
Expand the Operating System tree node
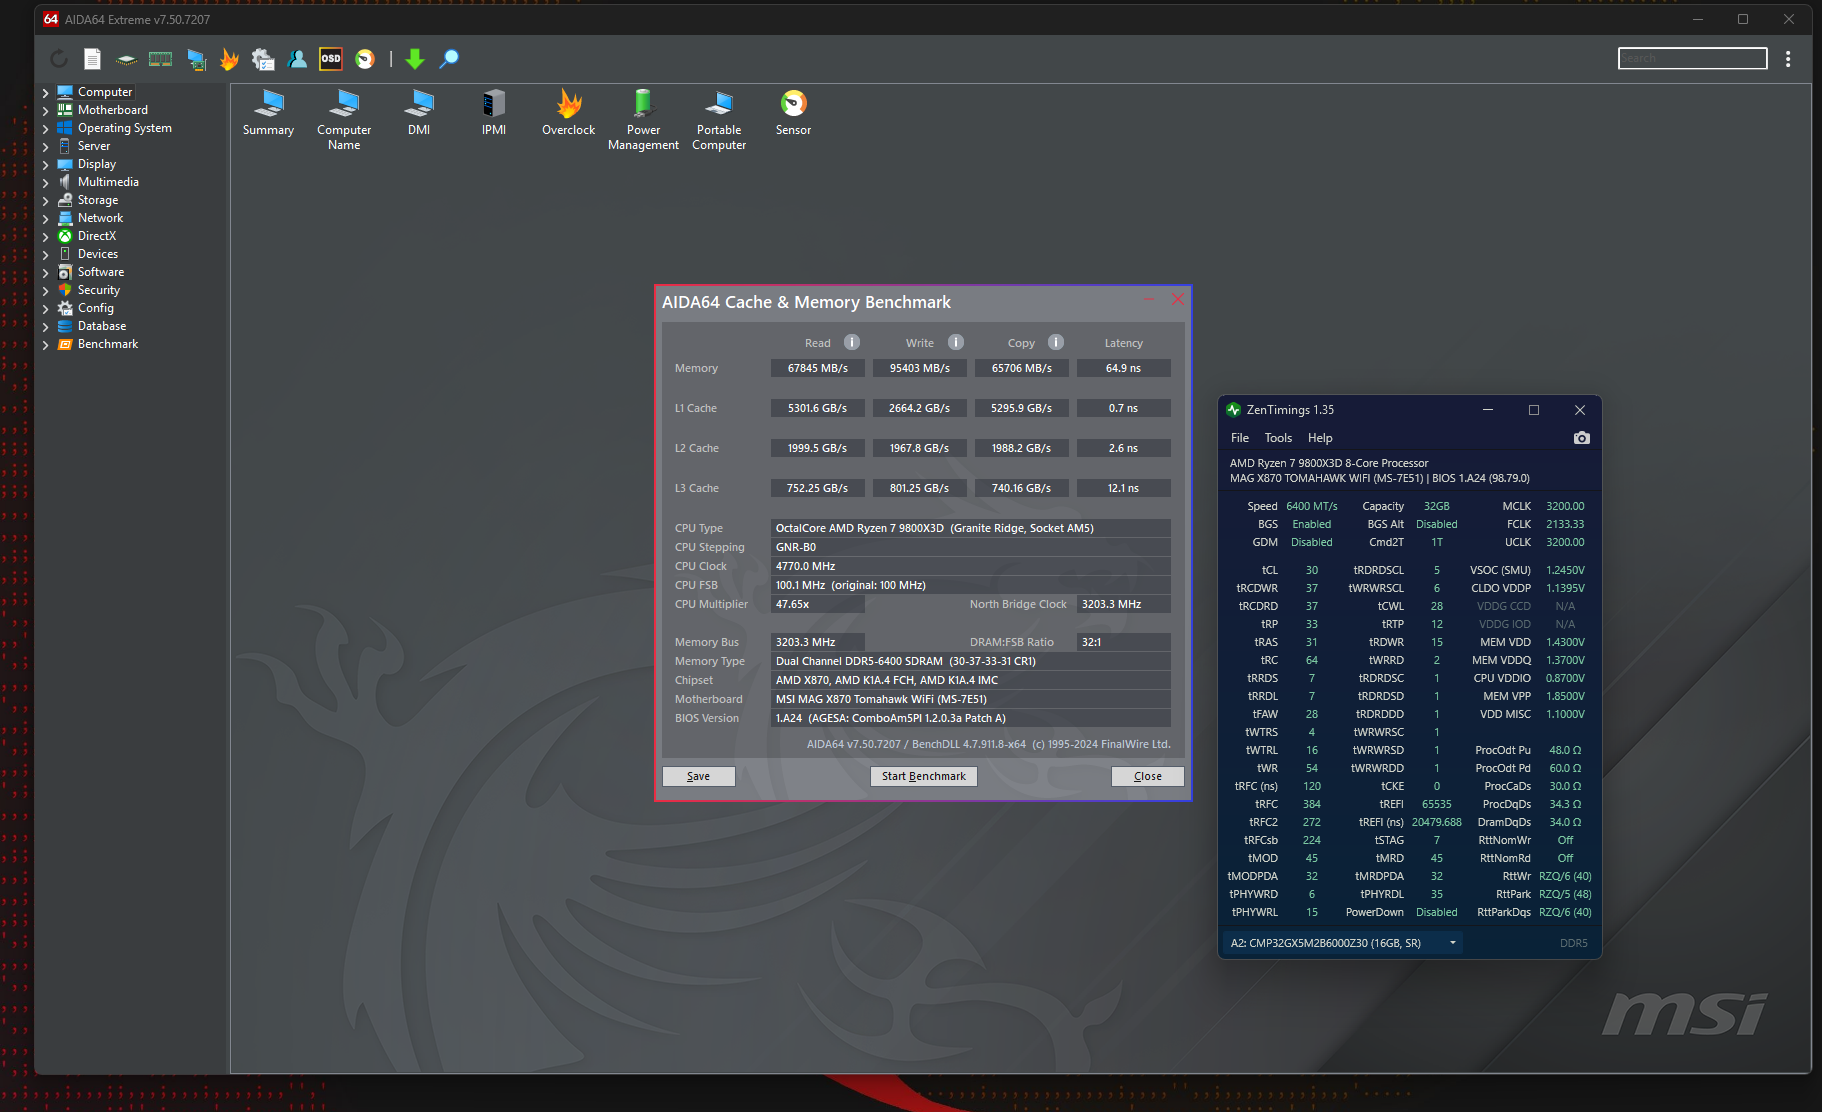[45, 129]
